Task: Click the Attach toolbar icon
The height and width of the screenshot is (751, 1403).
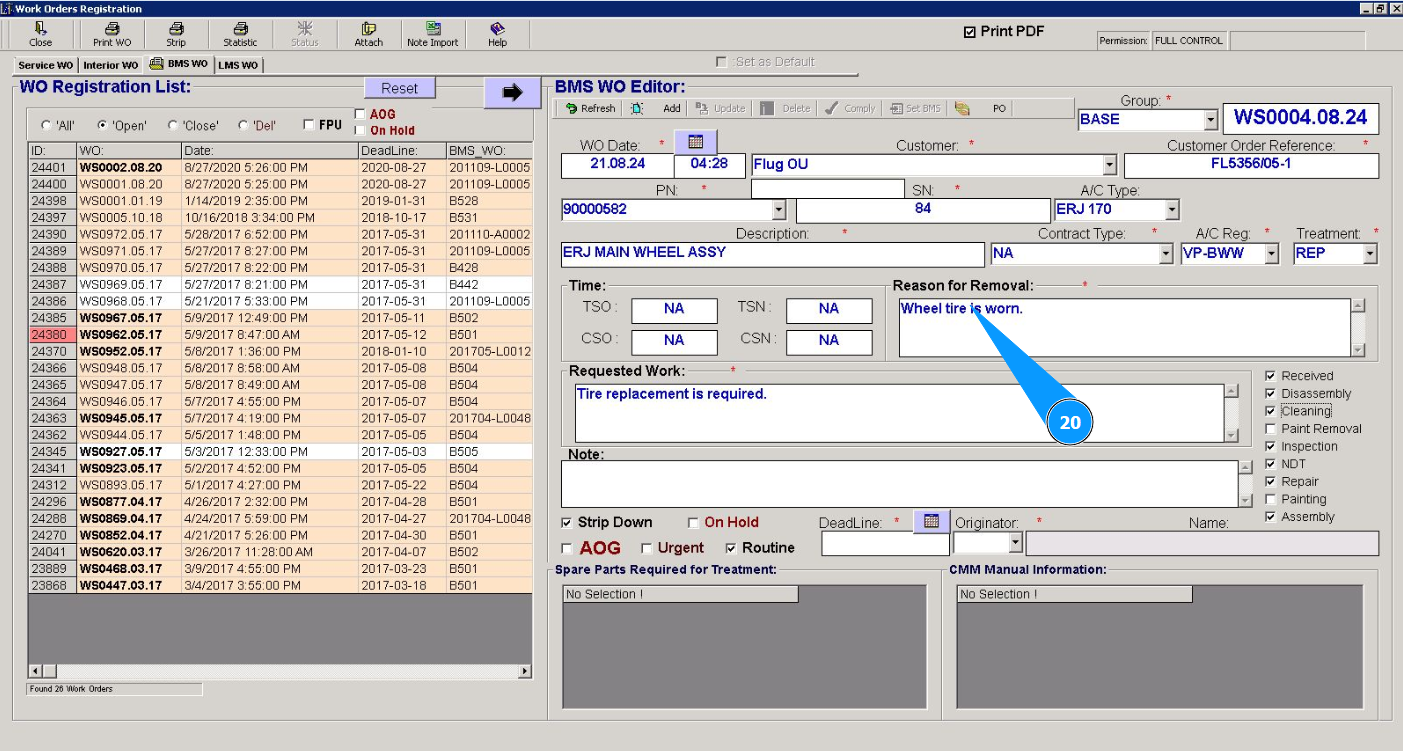Action: pyautogui.click(x=368, y=34)
